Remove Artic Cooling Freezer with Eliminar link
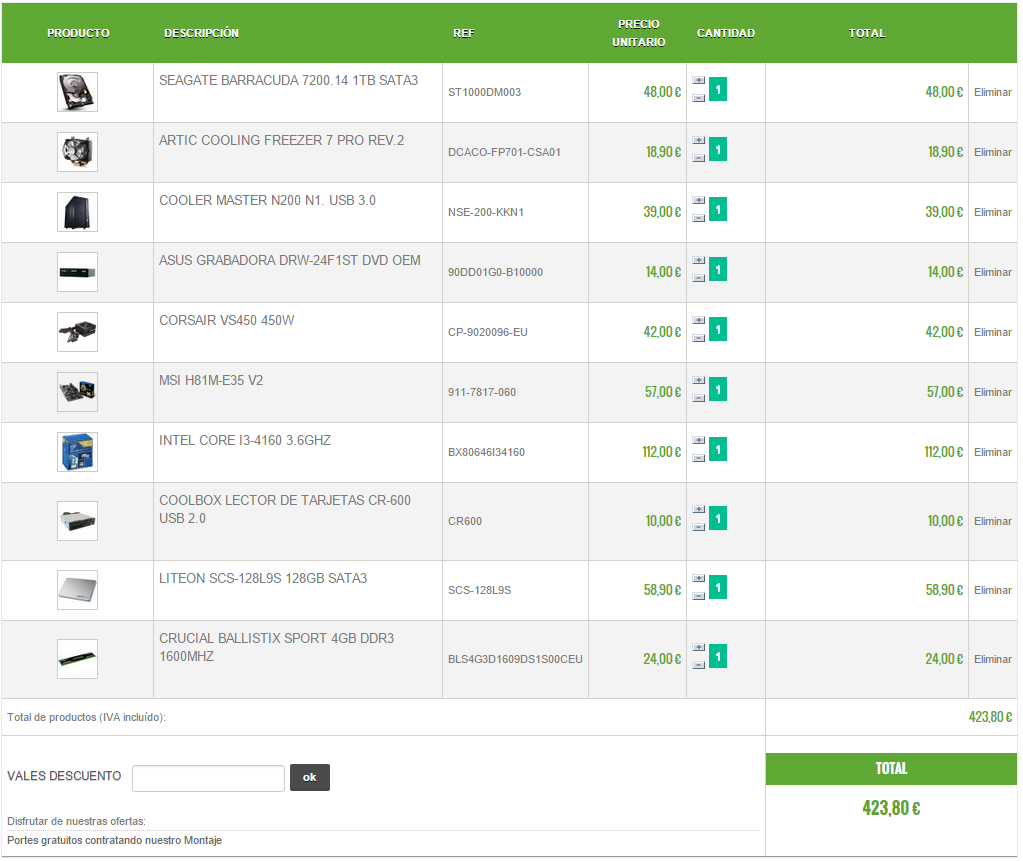The height and width of the screenshot is (861, 1023). click(x=992, y=153)
